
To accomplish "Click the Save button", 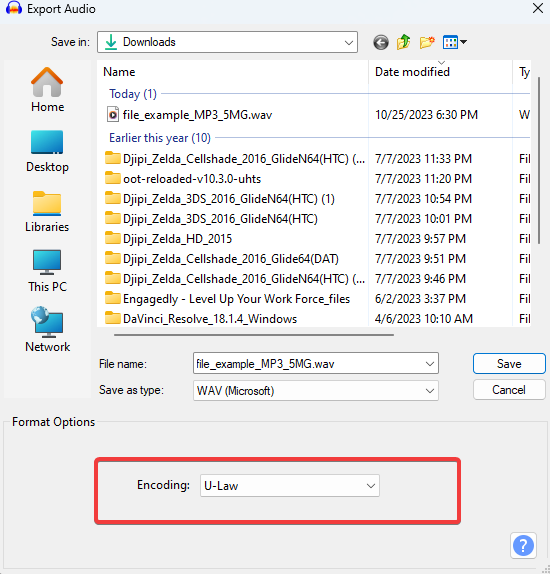I will click(509, 364).
